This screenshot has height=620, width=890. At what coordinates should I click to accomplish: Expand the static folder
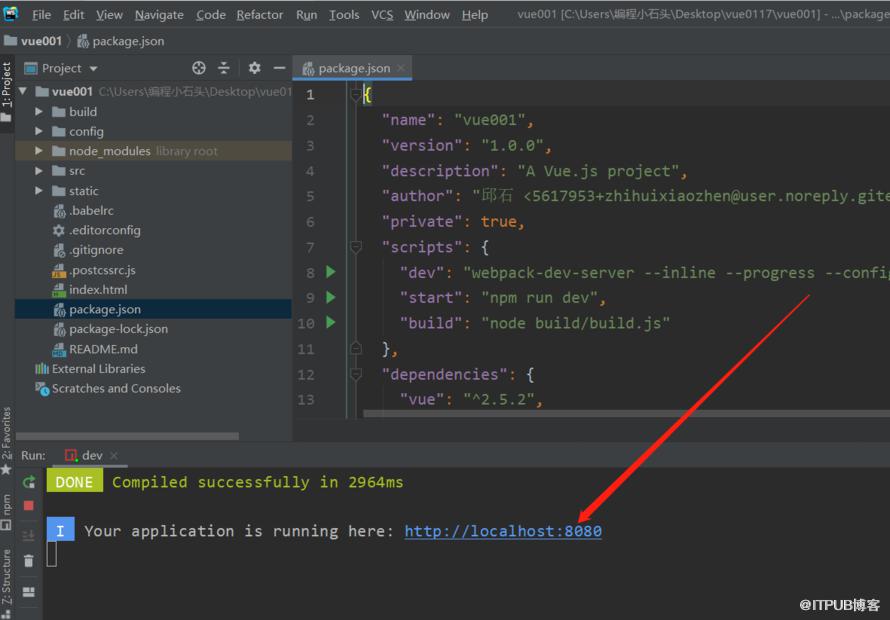click(39, 191)
